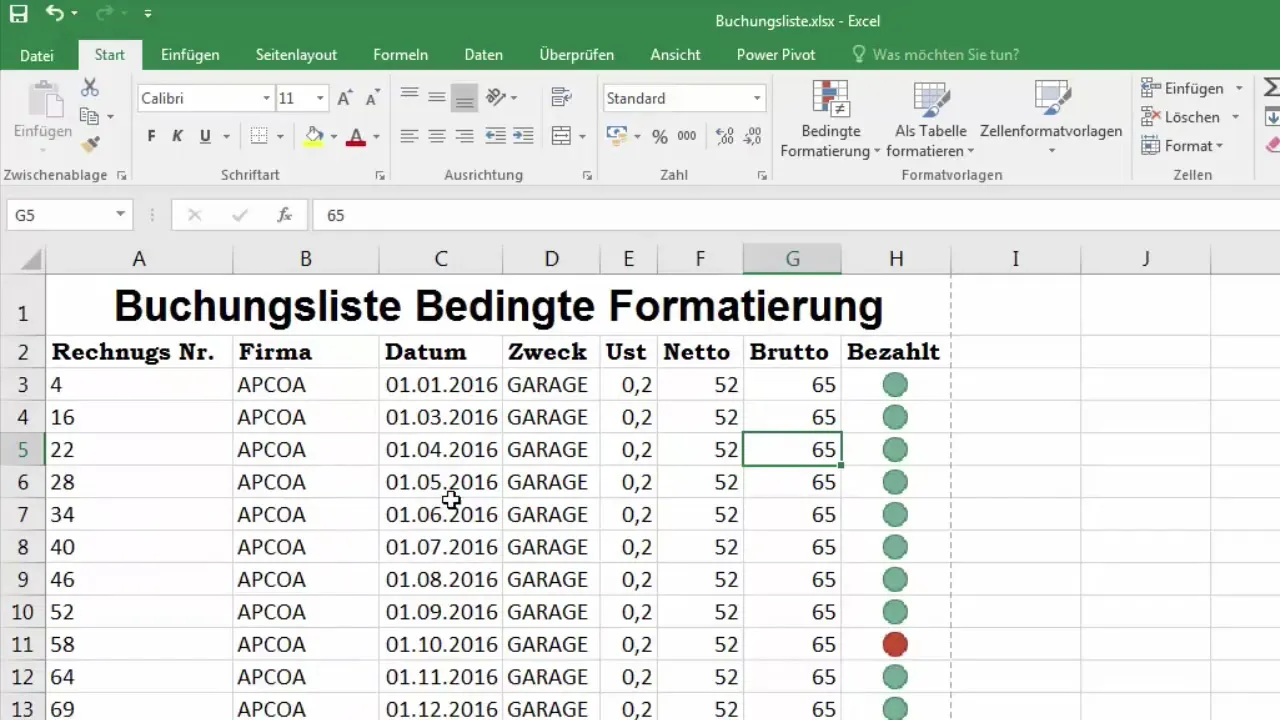Increase font size with large A

point(344,98)
